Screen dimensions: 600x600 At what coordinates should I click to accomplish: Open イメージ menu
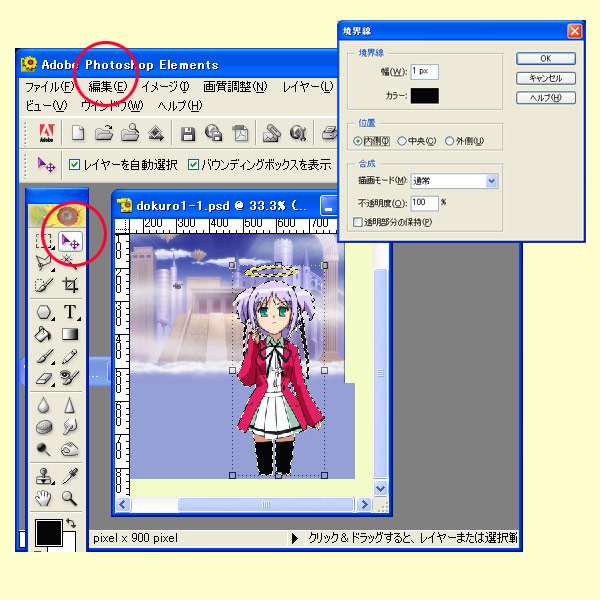coord(165,87)
